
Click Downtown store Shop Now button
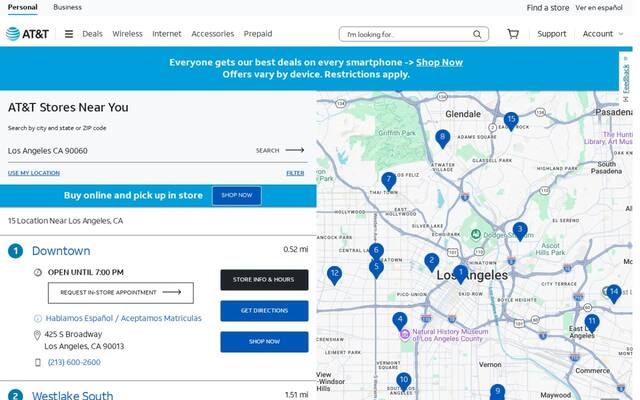pyautogui.click(x=264, y=342)
